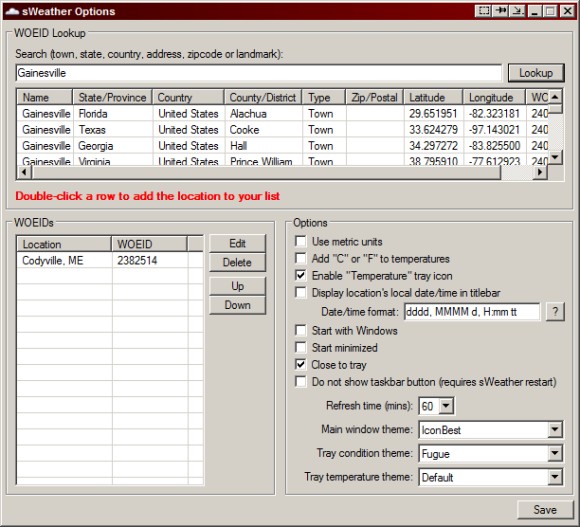Uncheck Enable "Temperature" tray icon
The width and height of the screenshot is (580, 527).
301,275
